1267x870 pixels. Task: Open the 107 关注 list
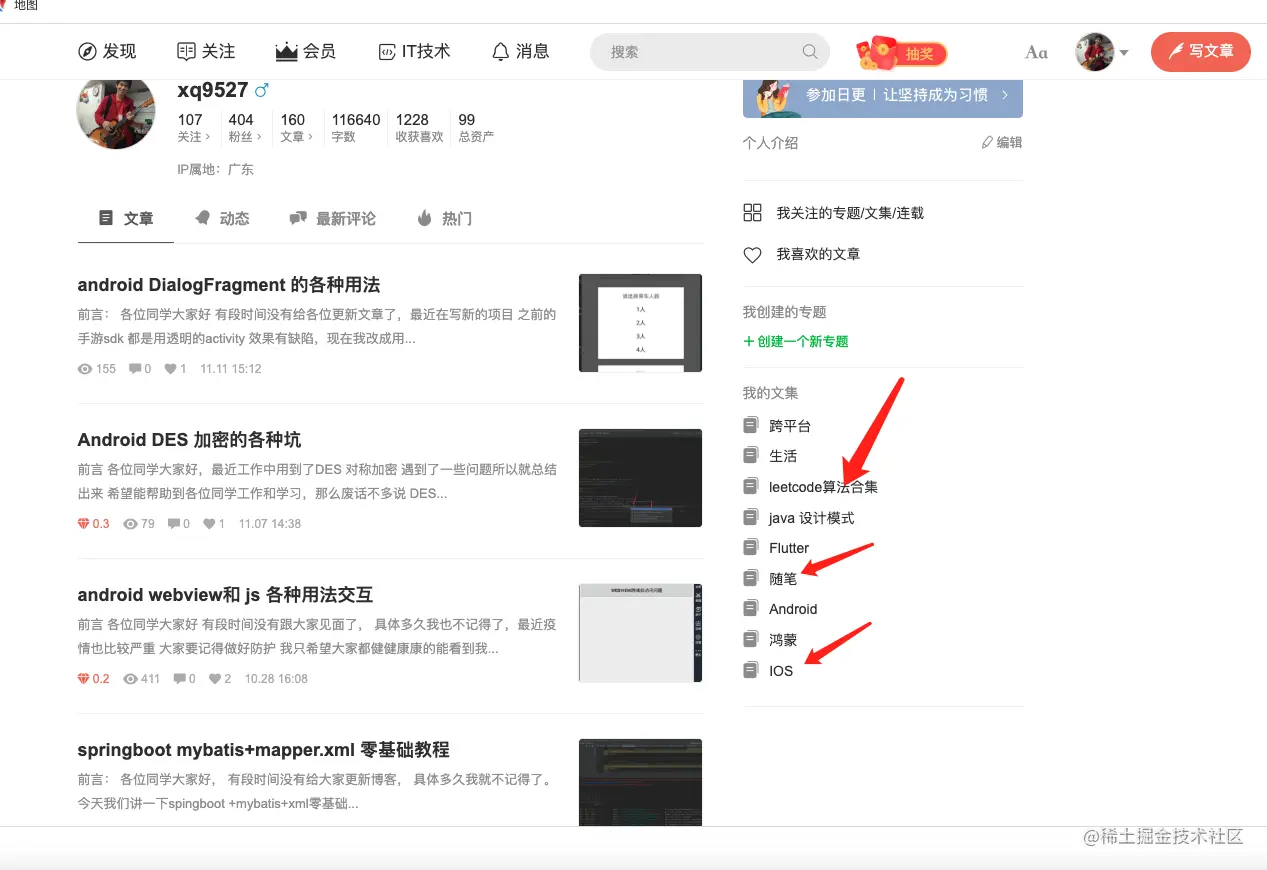point(192,127)
